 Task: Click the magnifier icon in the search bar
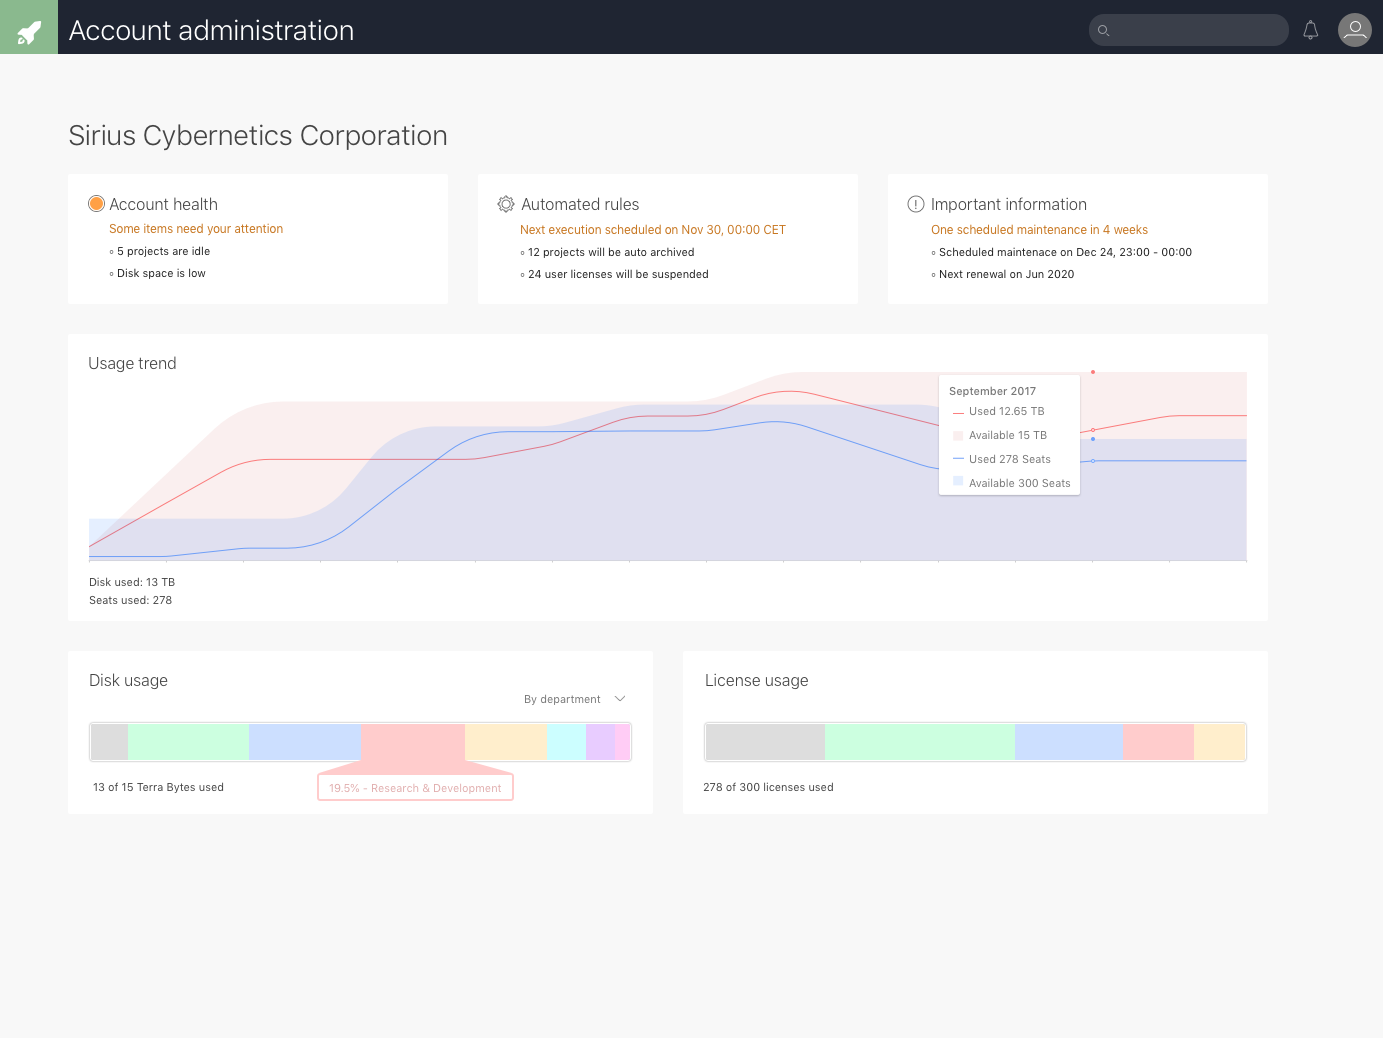(1104, 30)
